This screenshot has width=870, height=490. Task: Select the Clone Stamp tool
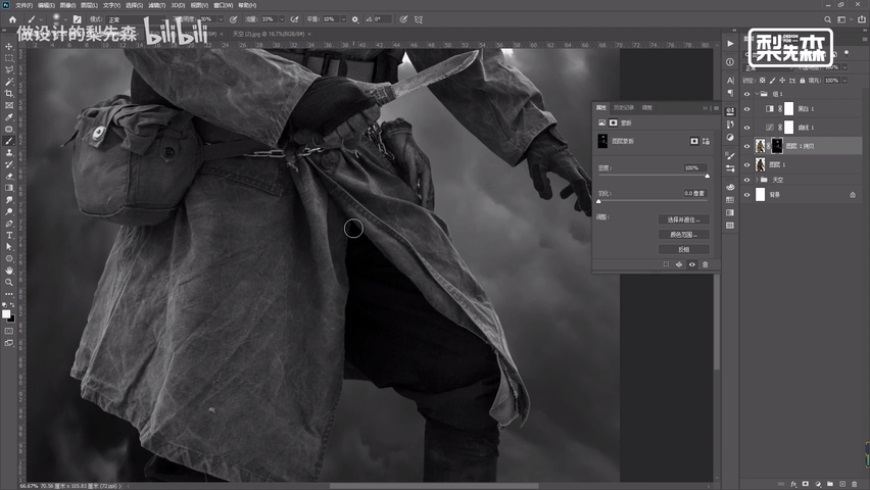tap(9, 153)
